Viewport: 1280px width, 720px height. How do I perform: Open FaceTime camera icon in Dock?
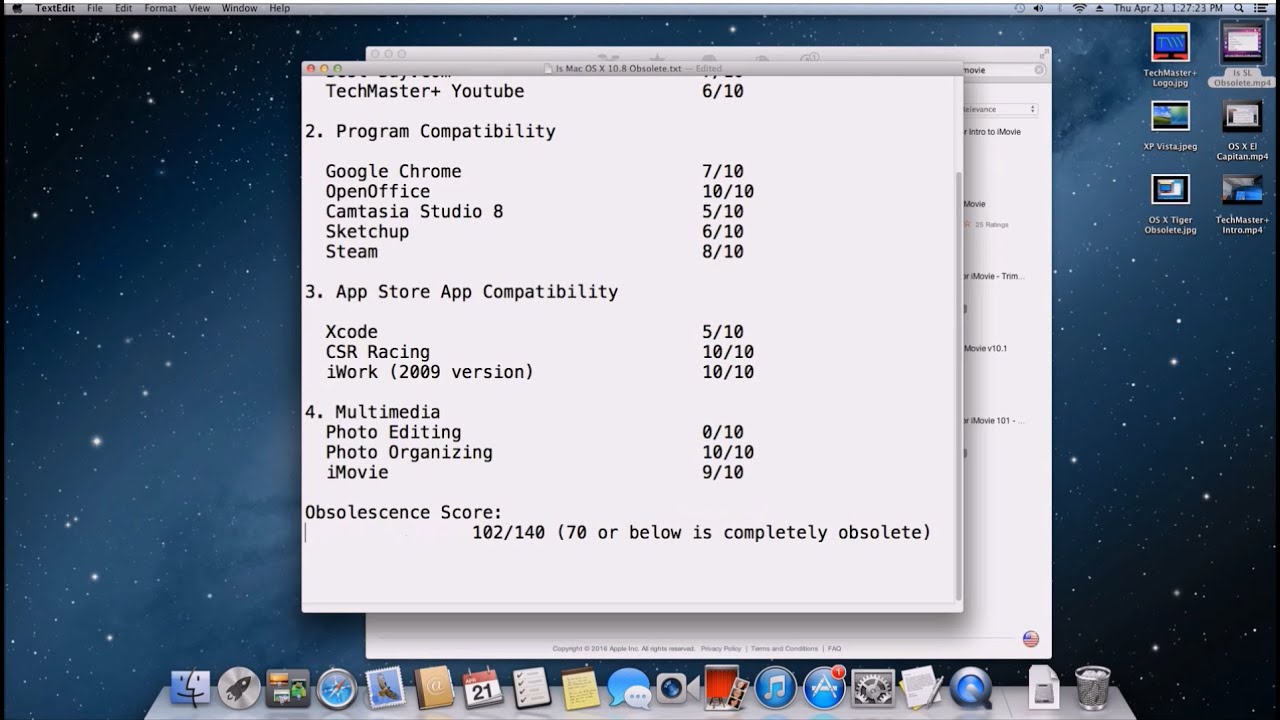click(676, 688)
